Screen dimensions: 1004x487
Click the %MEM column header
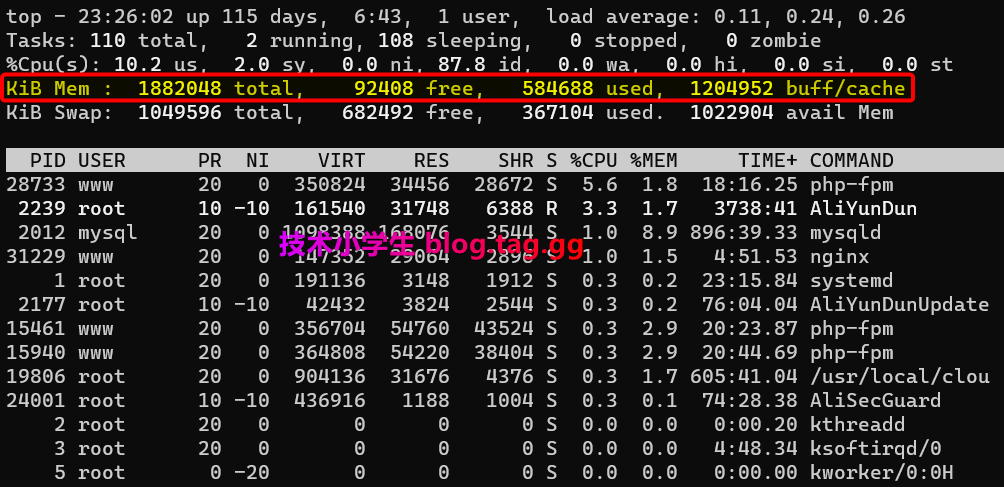(x=654, y=160)
